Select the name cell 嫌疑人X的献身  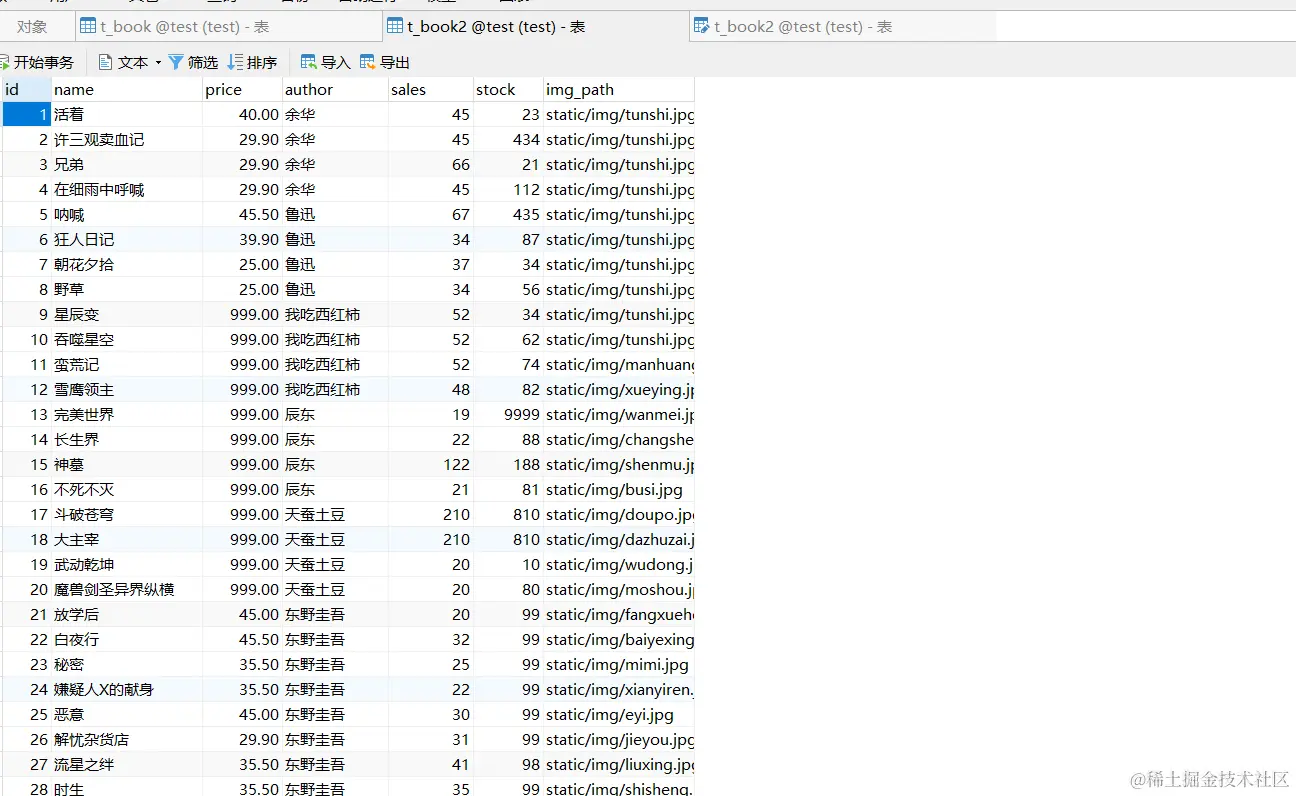126,689
